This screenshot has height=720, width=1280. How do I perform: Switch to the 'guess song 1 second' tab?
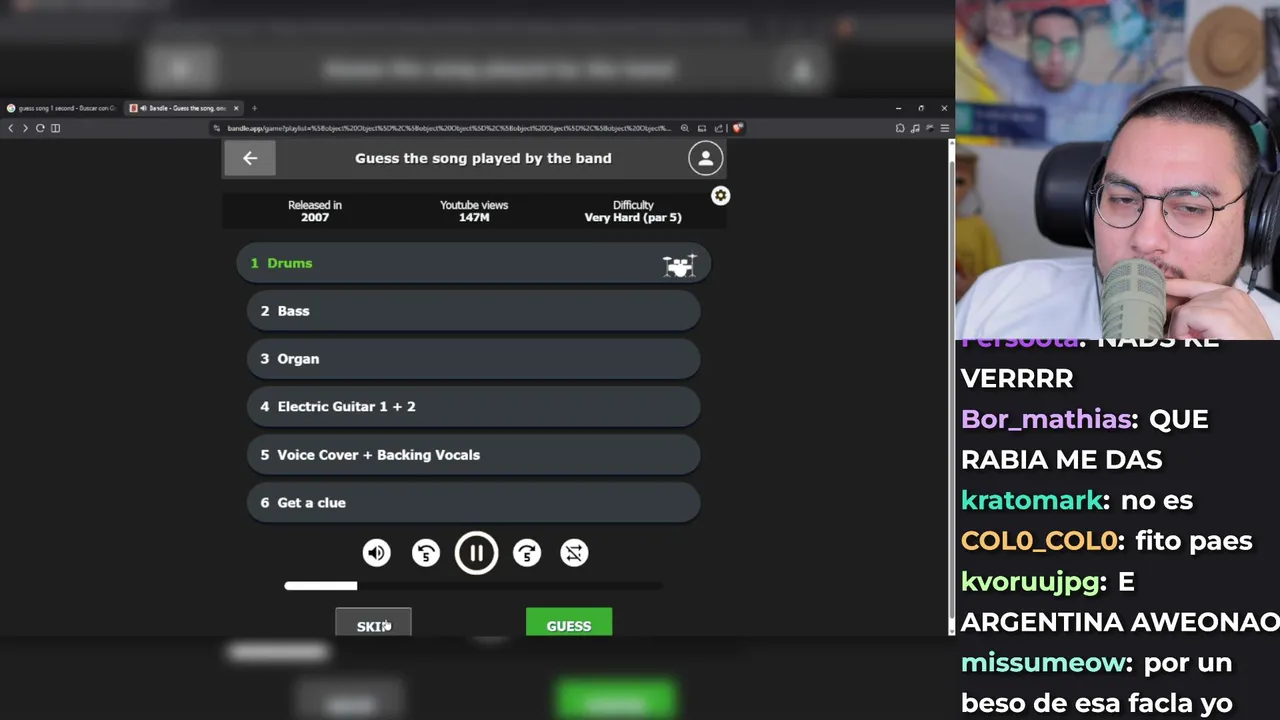pyautogui.click(x=62, y=108)
